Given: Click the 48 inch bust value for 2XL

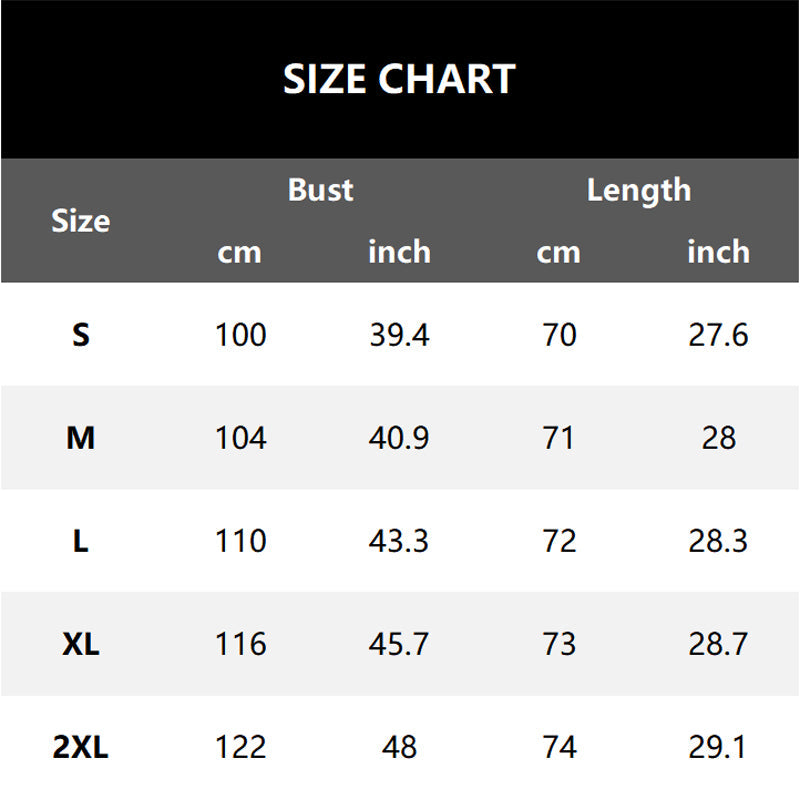Looking at the screenshot, I should (x=399, y=747).
